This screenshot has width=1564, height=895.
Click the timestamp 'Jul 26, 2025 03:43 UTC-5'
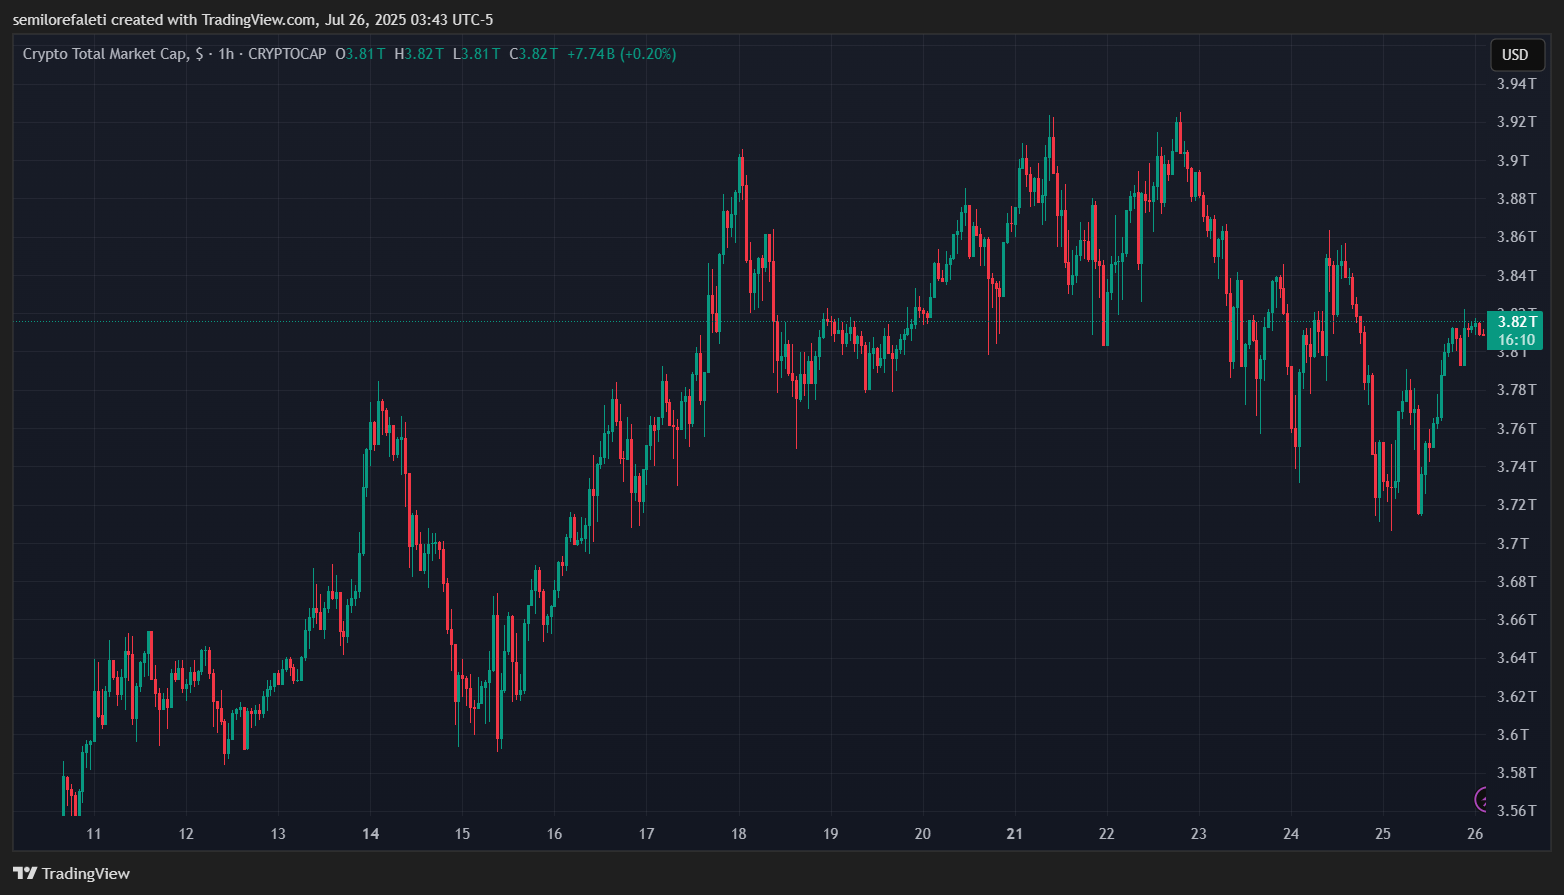point(409,20)
